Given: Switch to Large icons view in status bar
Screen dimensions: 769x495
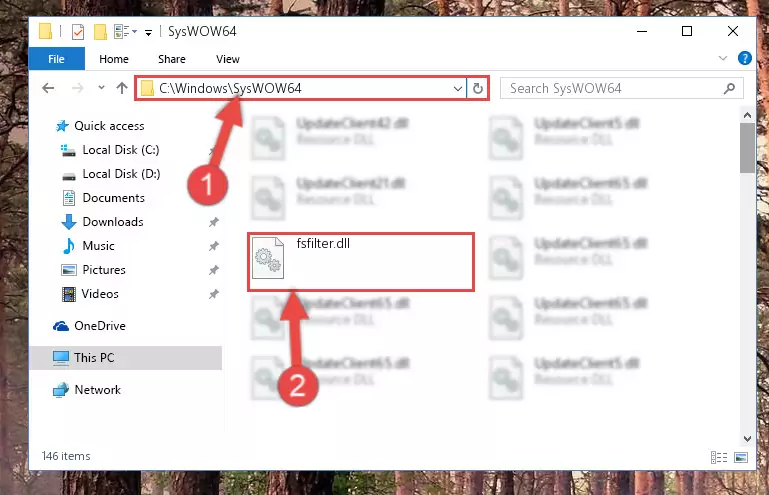Looking at the screenshot, I should click(x=741, y=458).
